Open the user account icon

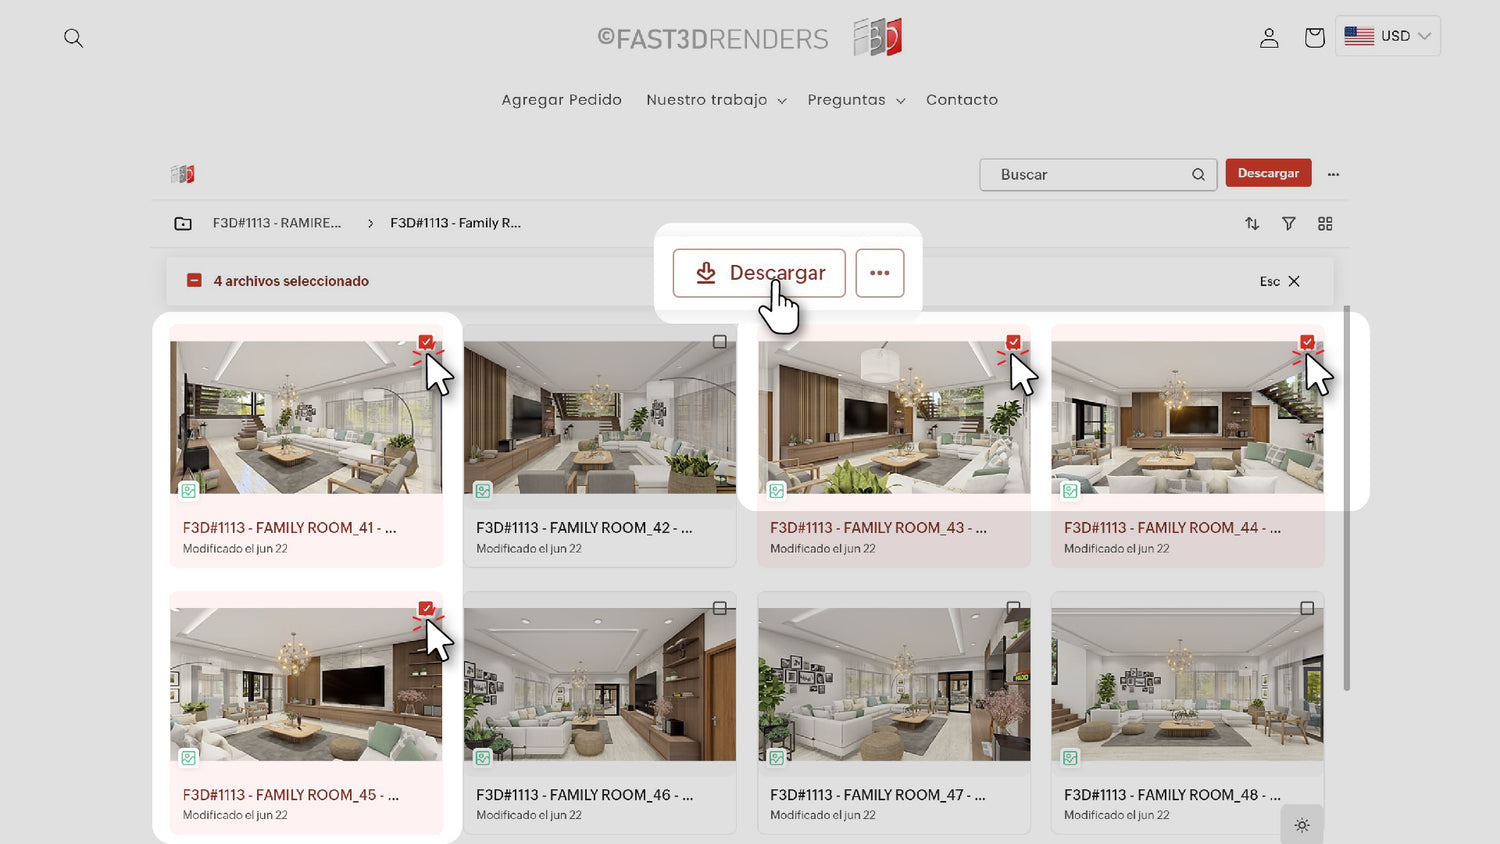[1269, 38]
